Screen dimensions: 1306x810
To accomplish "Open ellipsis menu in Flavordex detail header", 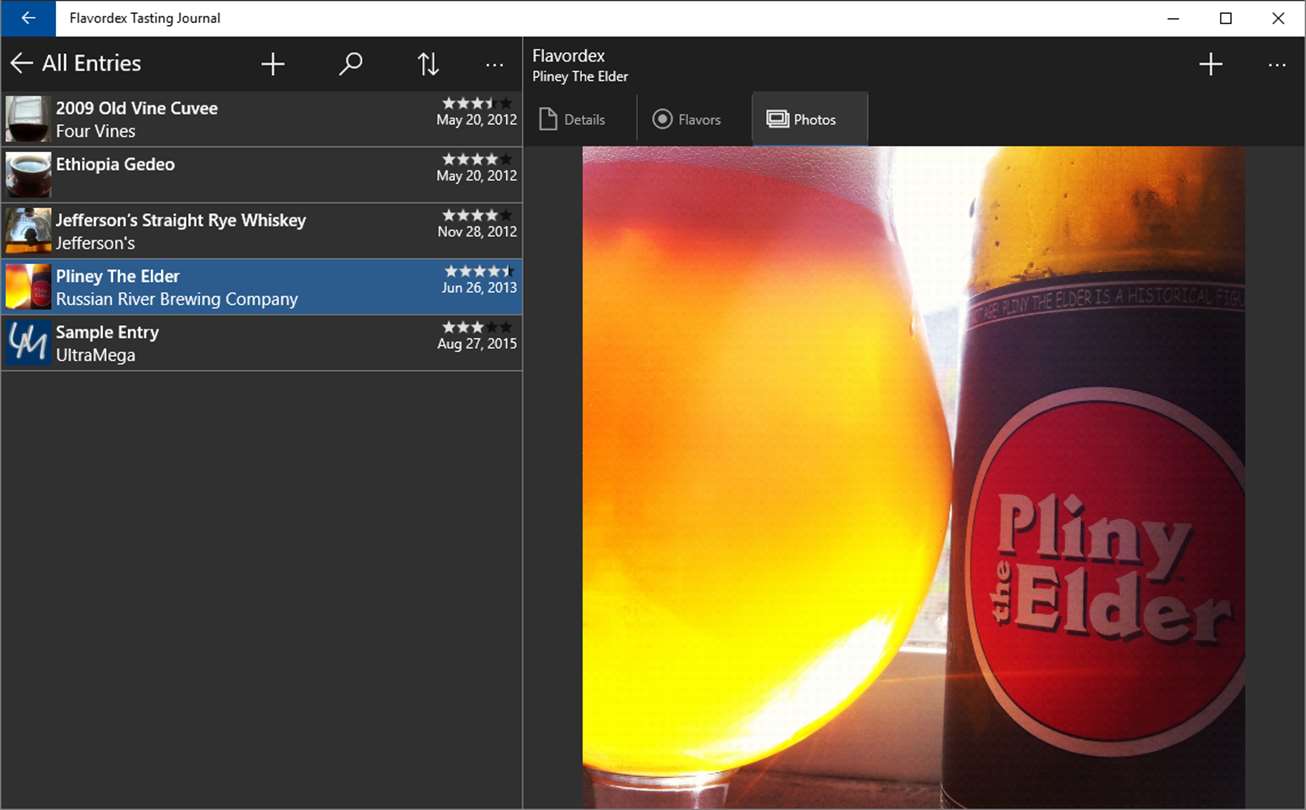I will coord(1276,64).
